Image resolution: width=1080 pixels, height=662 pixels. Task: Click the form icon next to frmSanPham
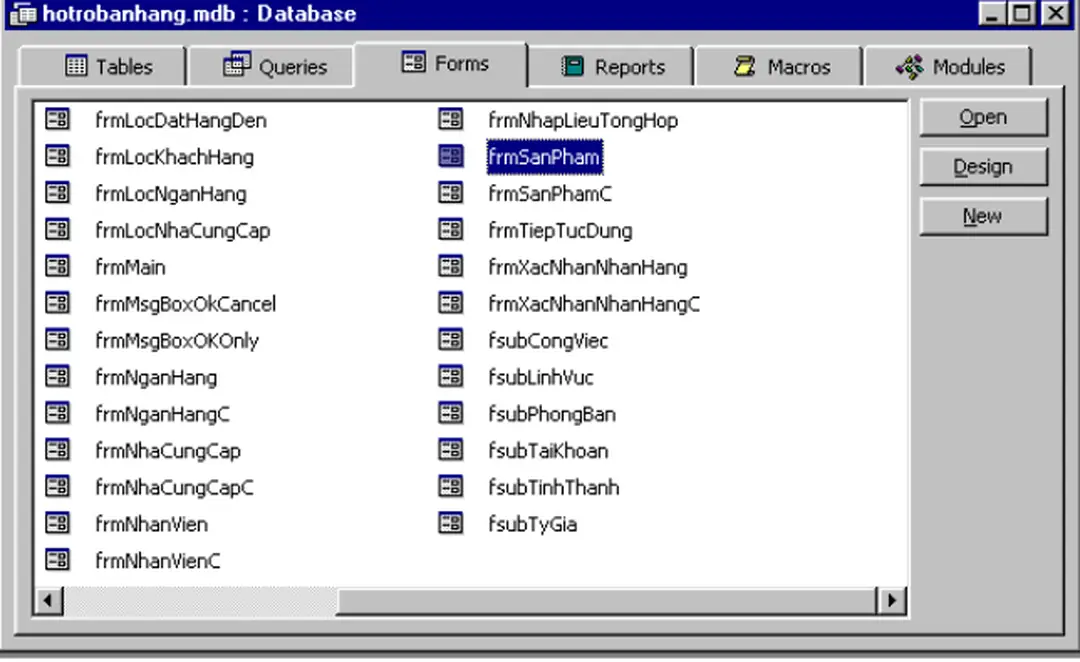(x=450, y=156)
